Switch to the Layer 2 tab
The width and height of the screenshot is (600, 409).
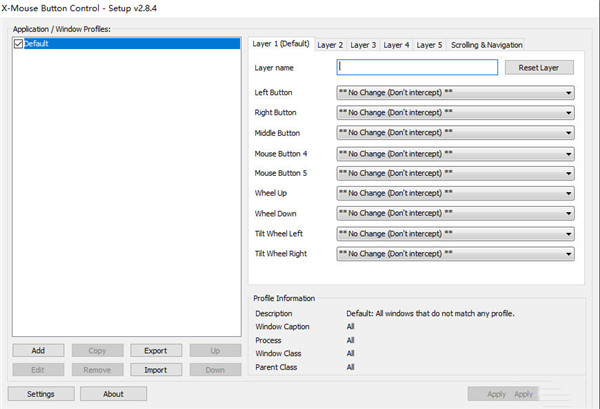[330, 45]
